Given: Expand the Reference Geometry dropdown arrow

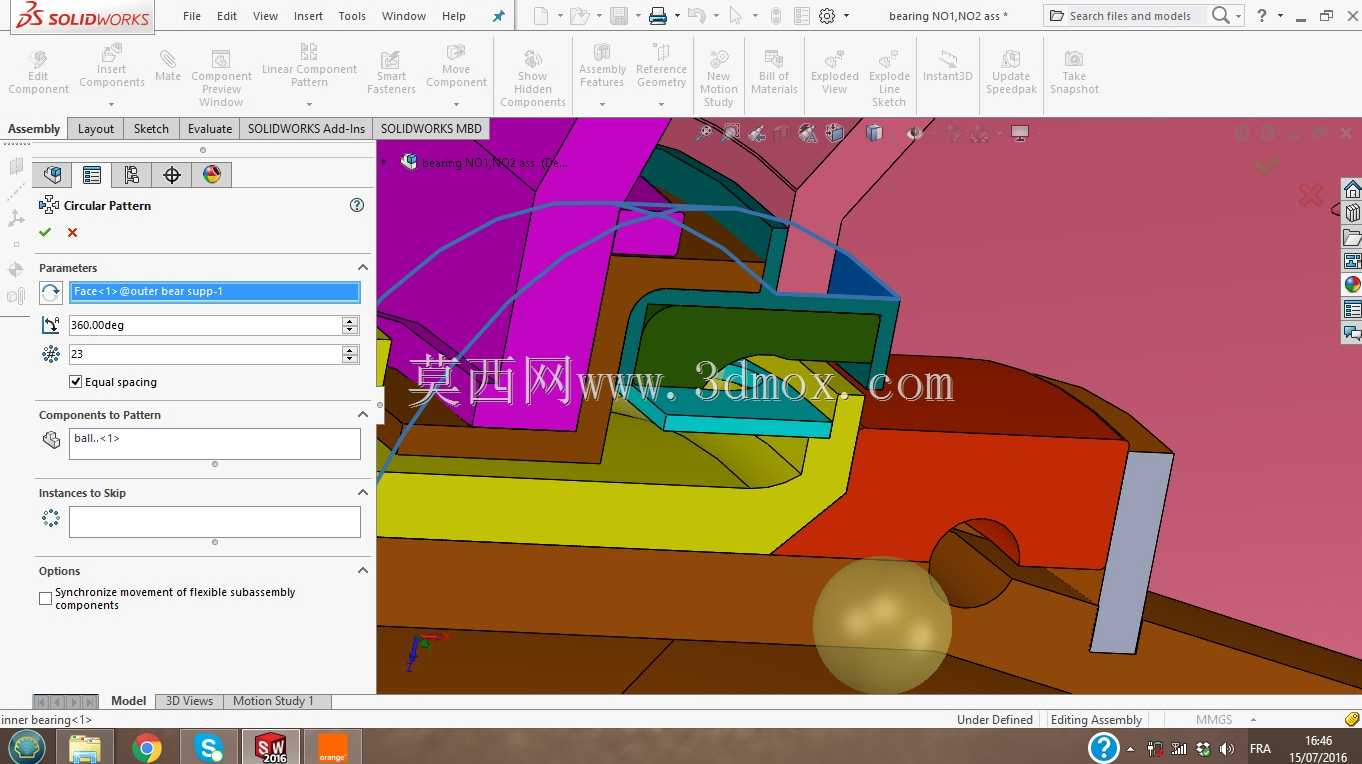Looking at the screenshot, I should tap(661, 104).
